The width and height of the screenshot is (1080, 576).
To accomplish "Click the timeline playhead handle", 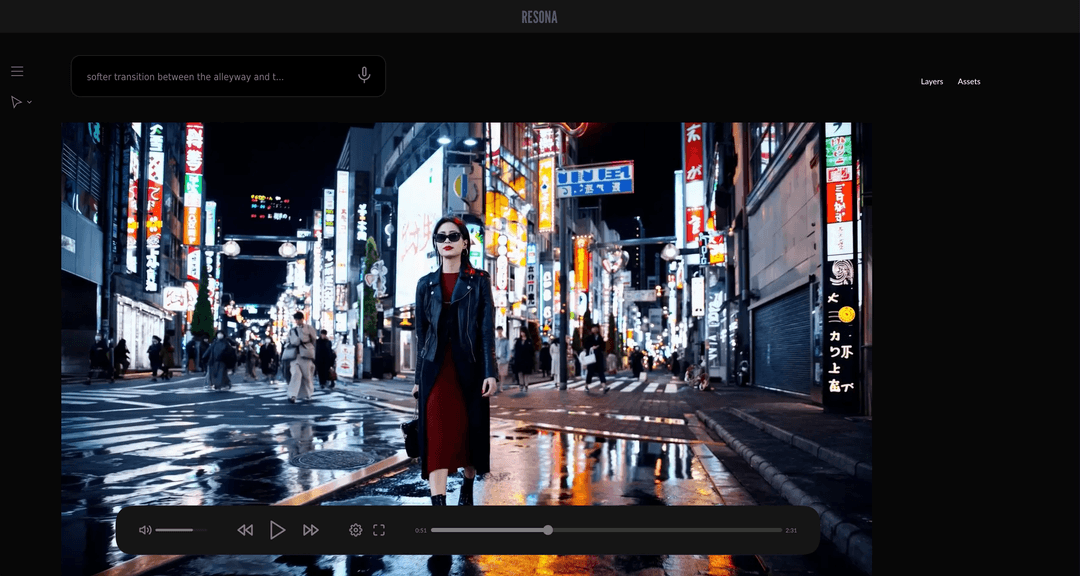I will pos(548,530).
